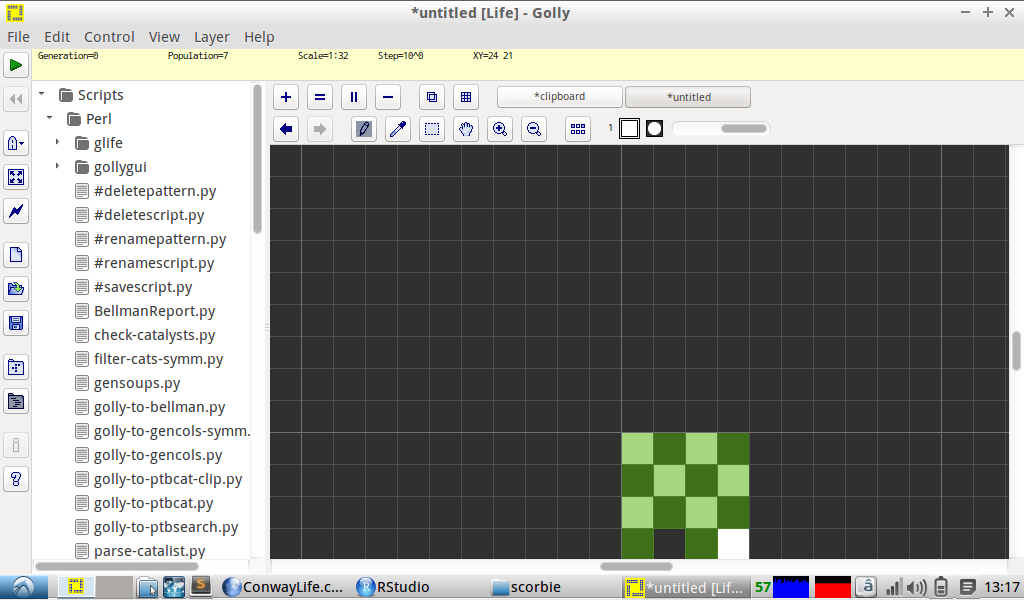Screen dimensions: 1024x600
Task: Create a new pattern
Action: point(16,255)
